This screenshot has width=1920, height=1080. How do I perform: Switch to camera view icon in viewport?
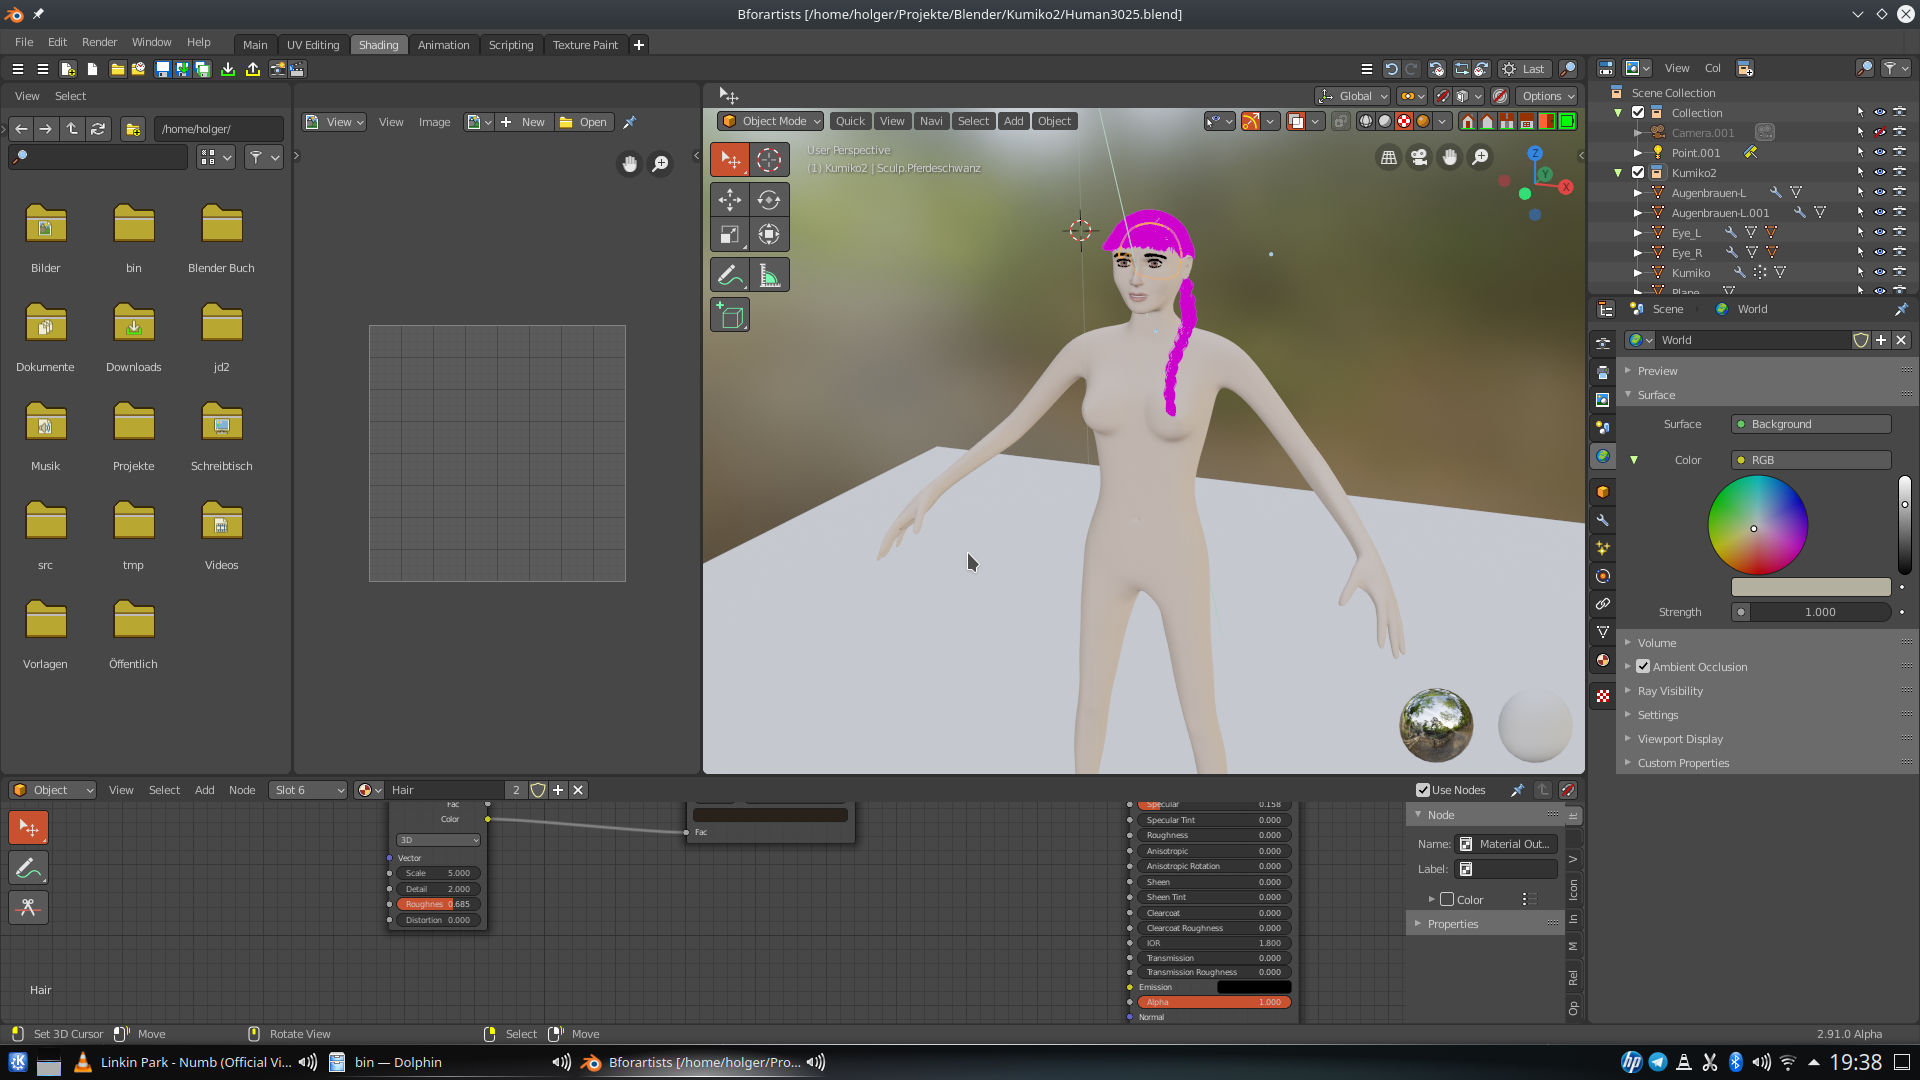1419,157
